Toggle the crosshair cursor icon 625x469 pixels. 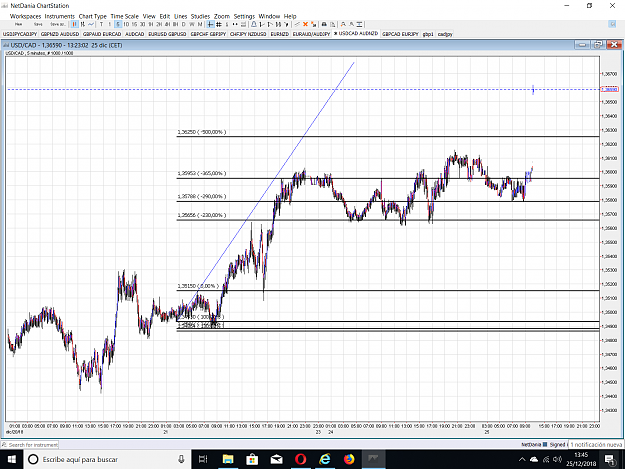pos(210,24)
